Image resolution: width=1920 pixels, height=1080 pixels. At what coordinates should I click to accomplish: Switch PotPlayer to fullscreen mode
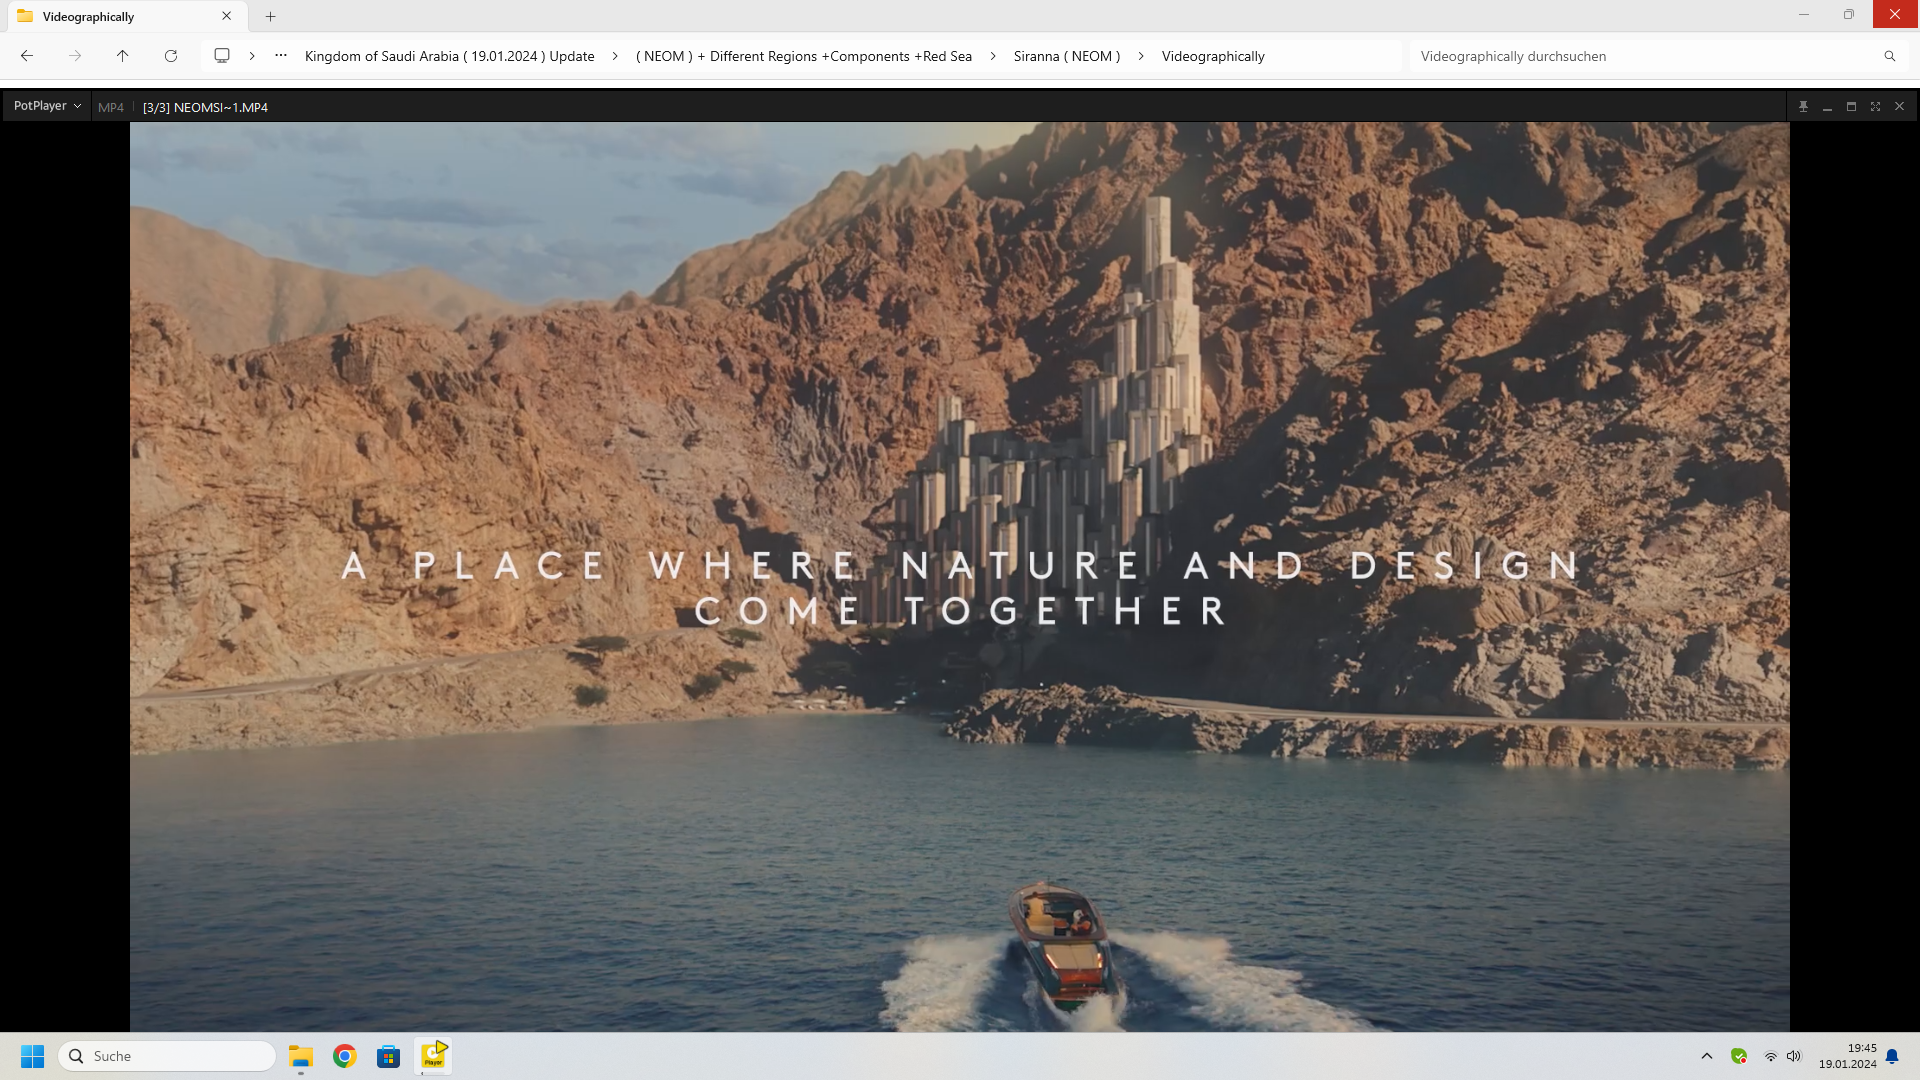click(1875, 106)
